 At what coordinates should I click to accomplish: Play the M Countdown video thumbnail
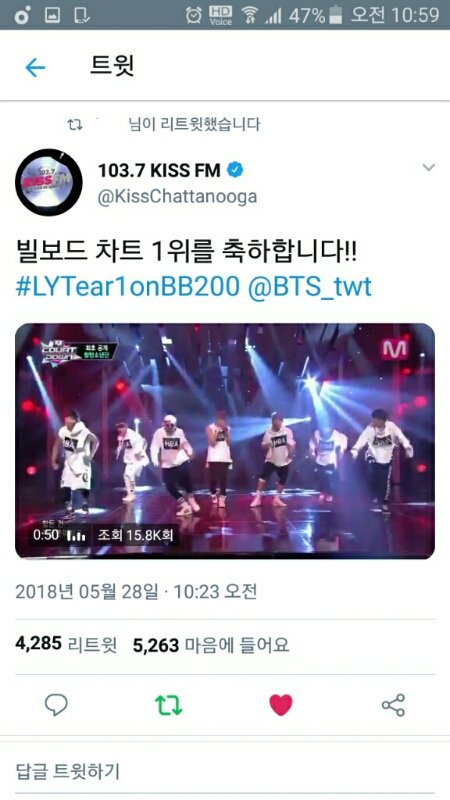point(225,441)
